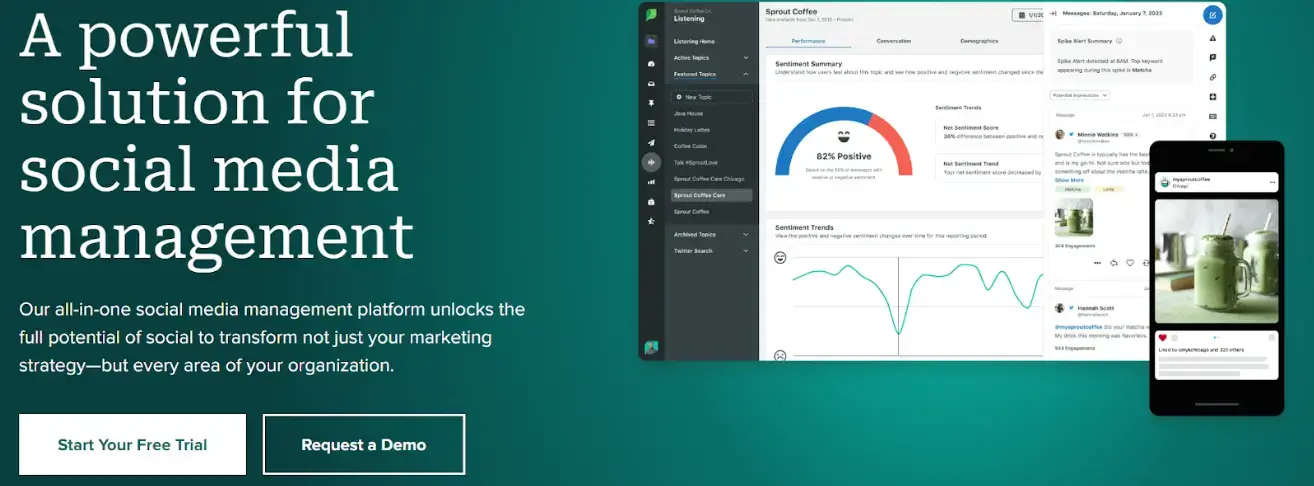This screenshot has height=486, width=1314.
Task: Click the sad face icon on Sentiment Trends
Action: tap(780, 355)
